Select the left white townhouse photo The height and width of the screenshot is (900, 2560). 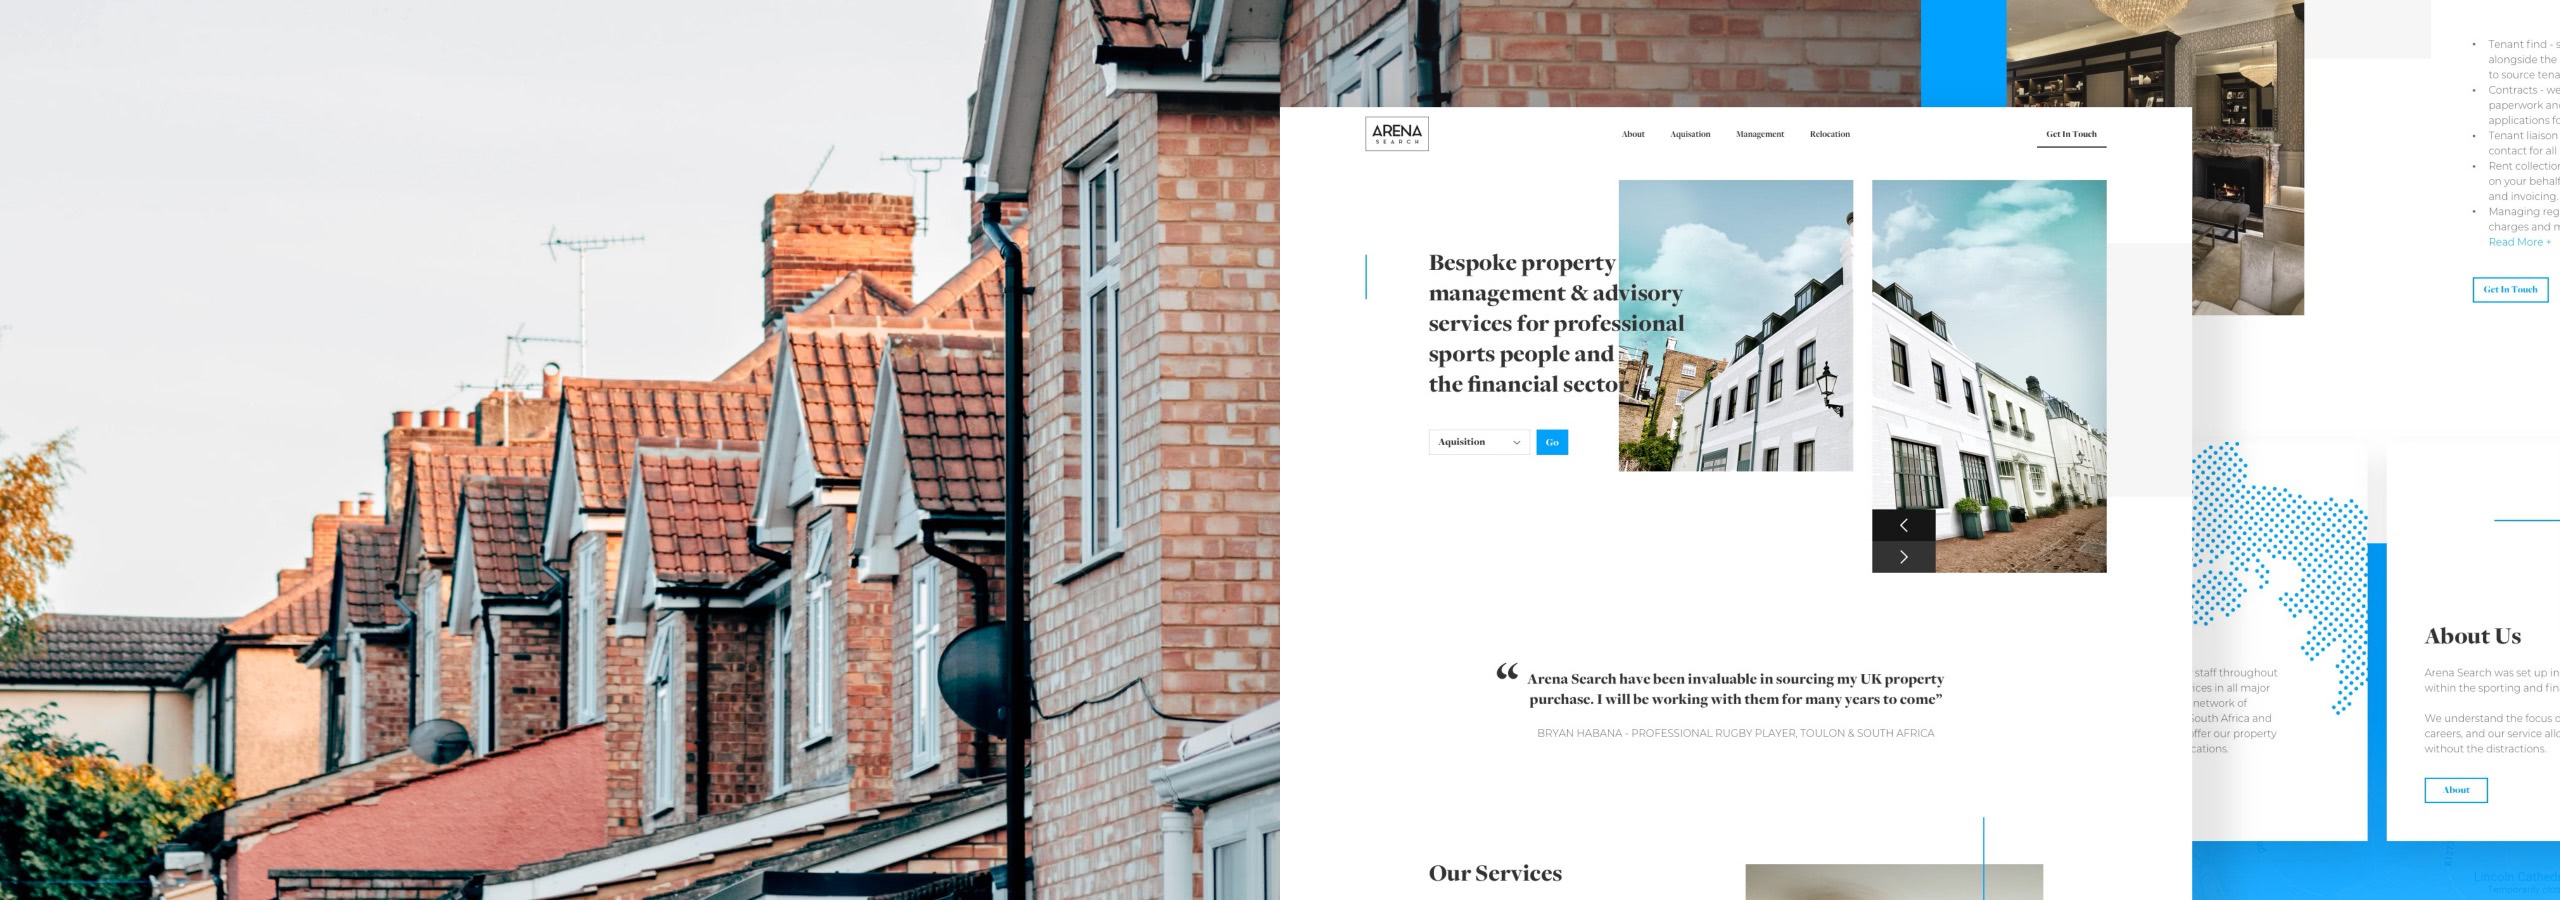click(1735, 325)
